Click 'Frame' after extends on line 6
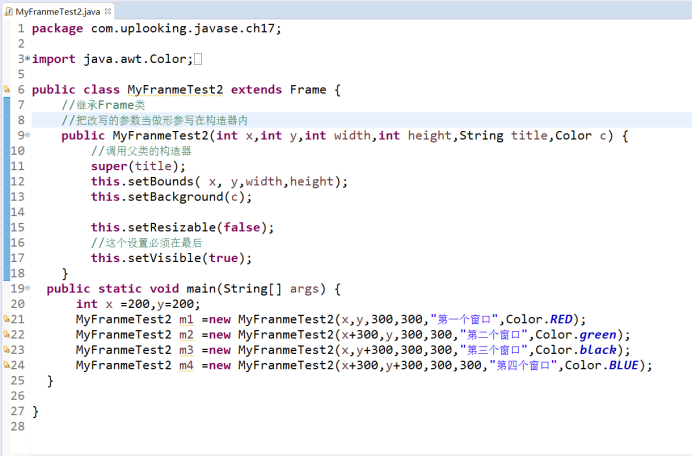 point(308,90)
